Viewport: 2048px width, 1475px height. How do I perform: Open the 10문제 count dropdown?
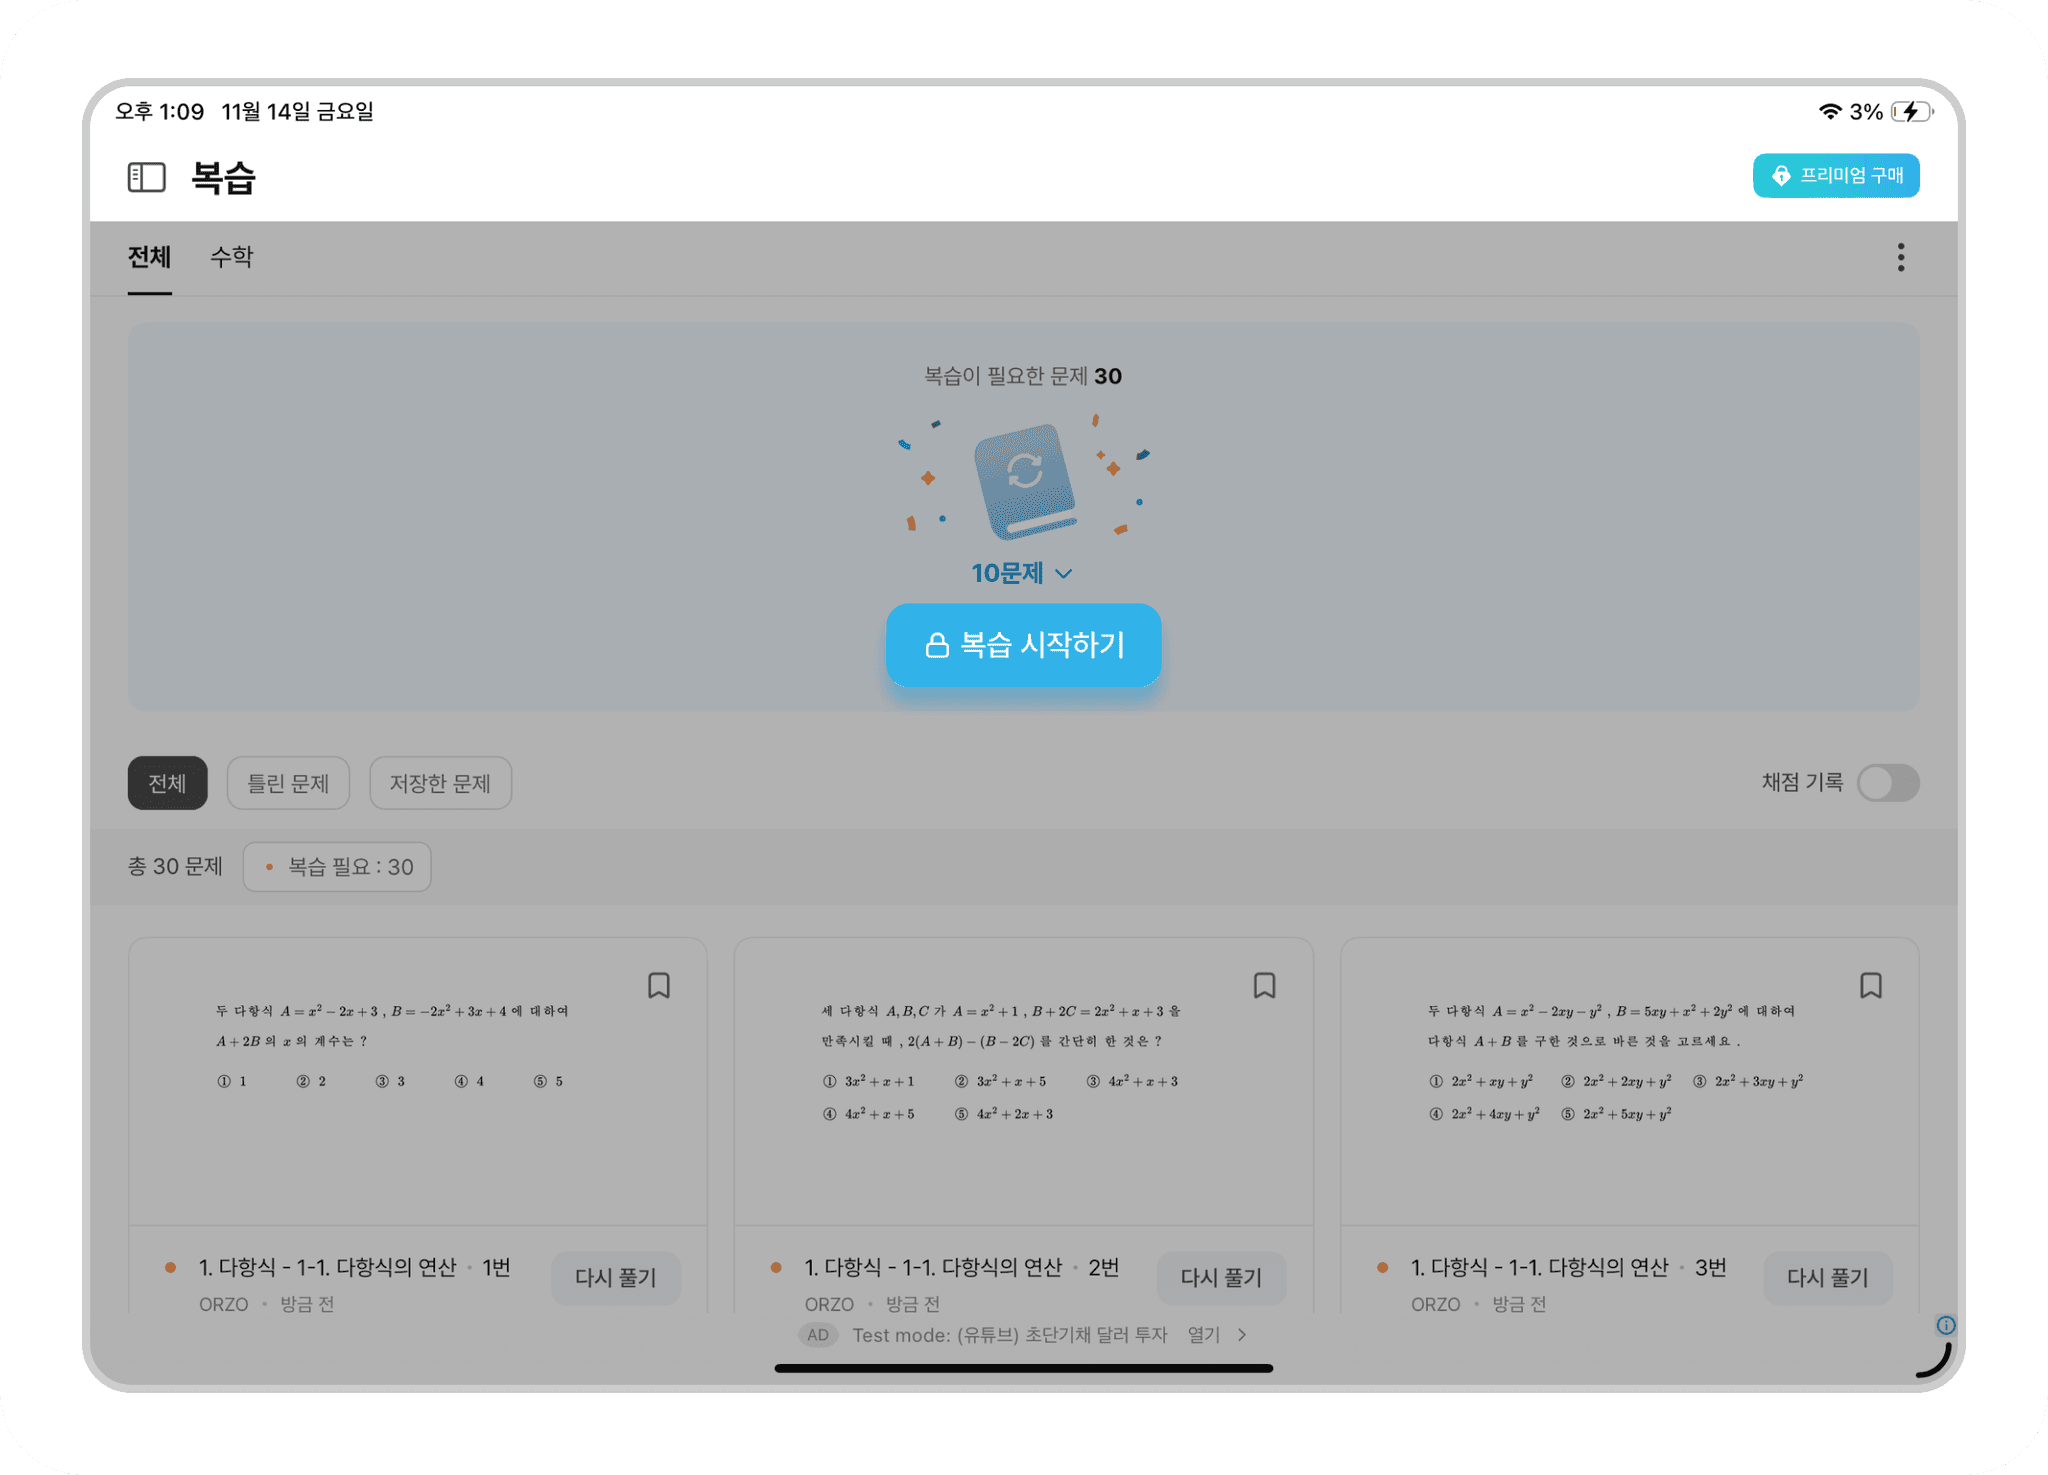coord(1022,572)
